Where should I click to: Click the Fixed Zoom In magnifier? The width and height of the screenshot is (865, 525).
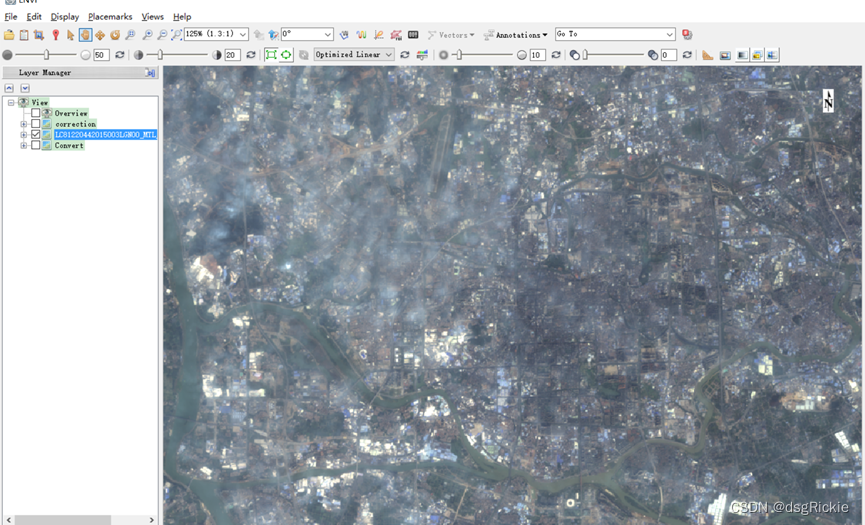(x=147, y=35)
